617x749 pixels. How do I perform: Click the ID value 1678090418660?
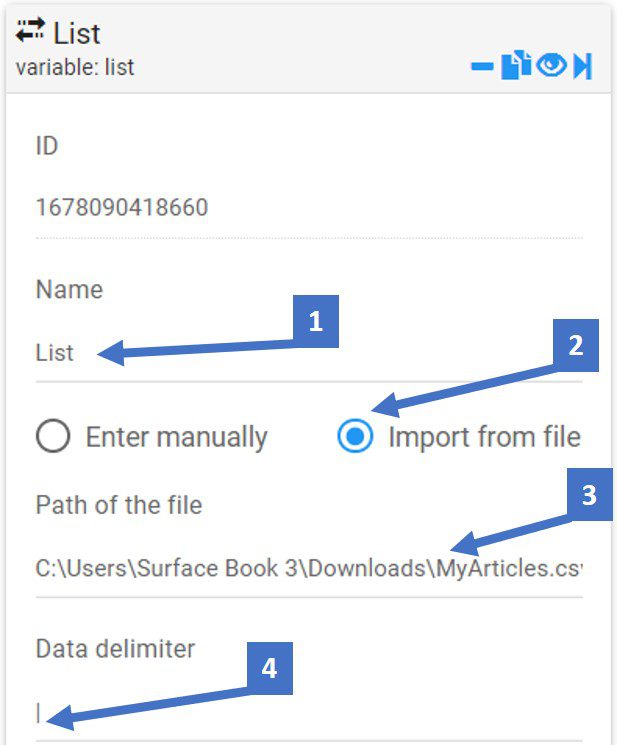click(x=122, y=207)
